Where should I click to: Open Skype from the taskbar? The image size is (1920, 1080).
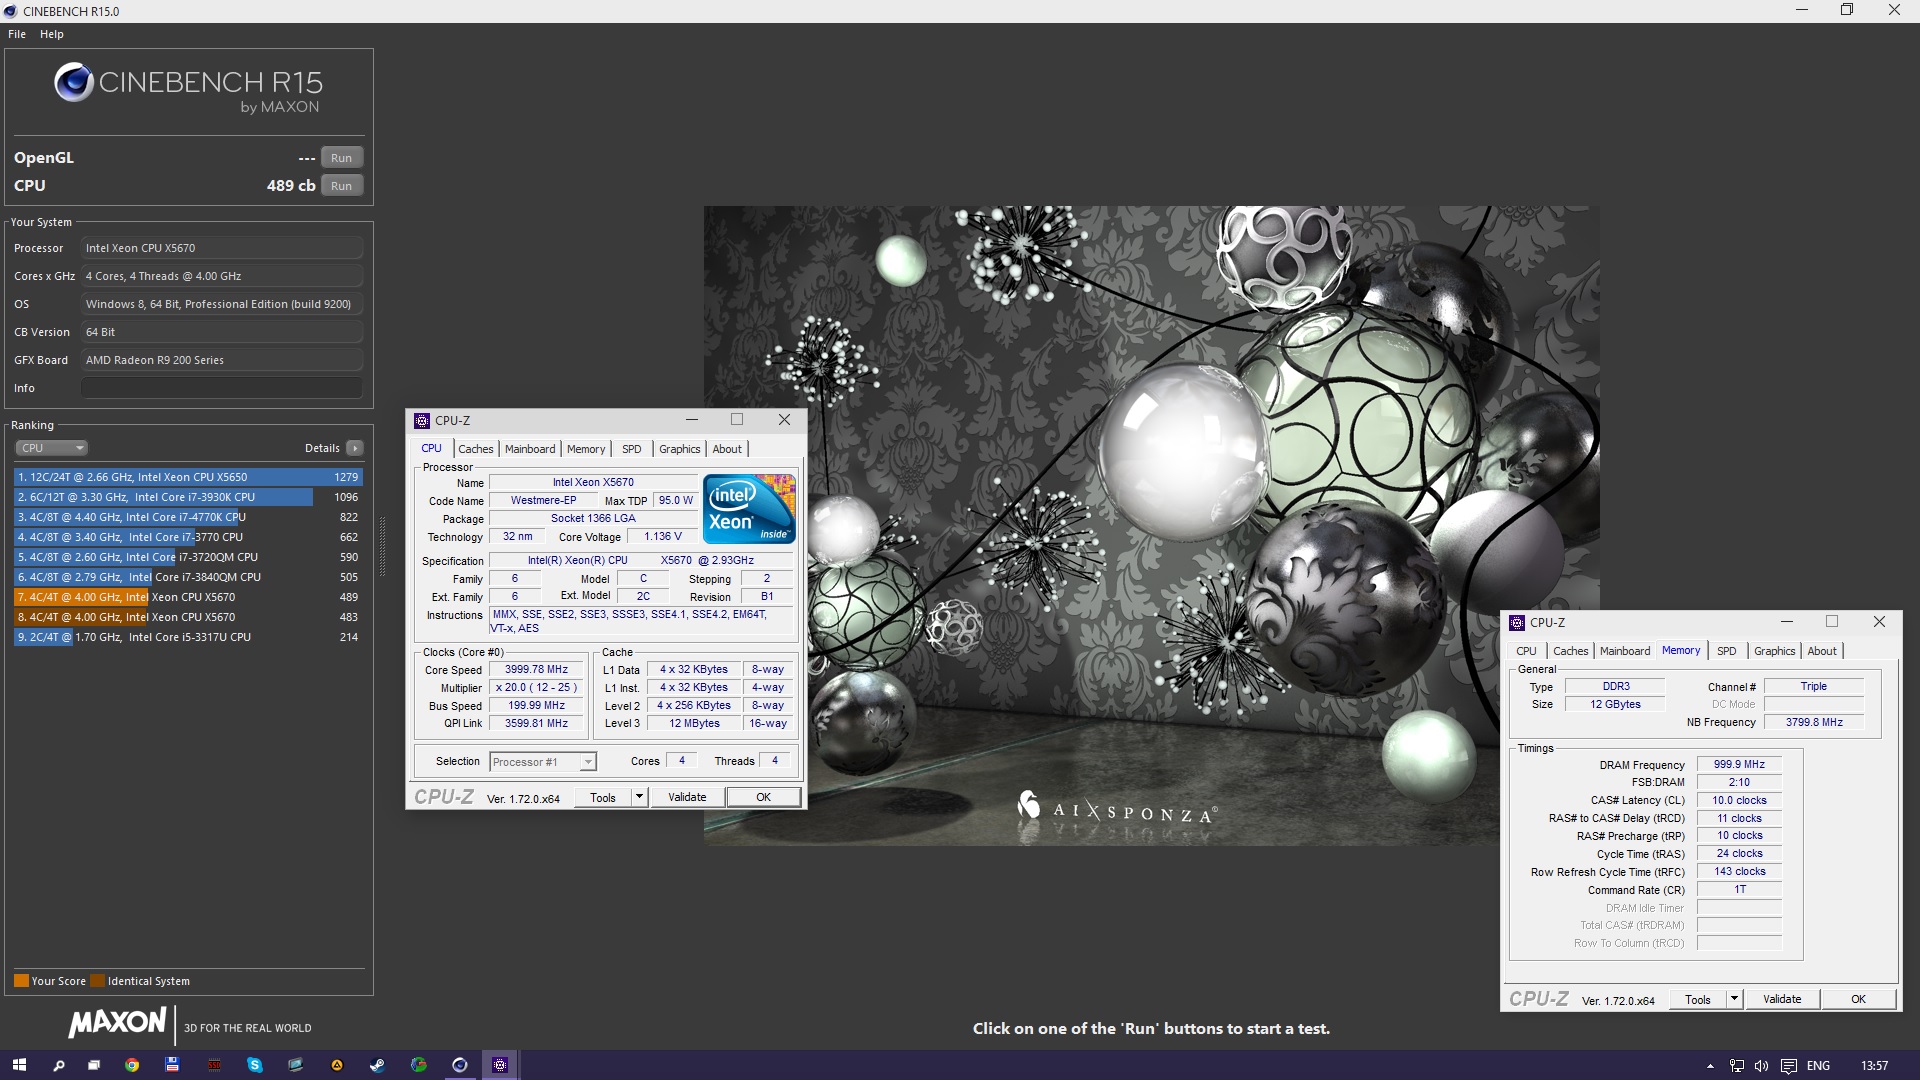[x=254, y=1065]
